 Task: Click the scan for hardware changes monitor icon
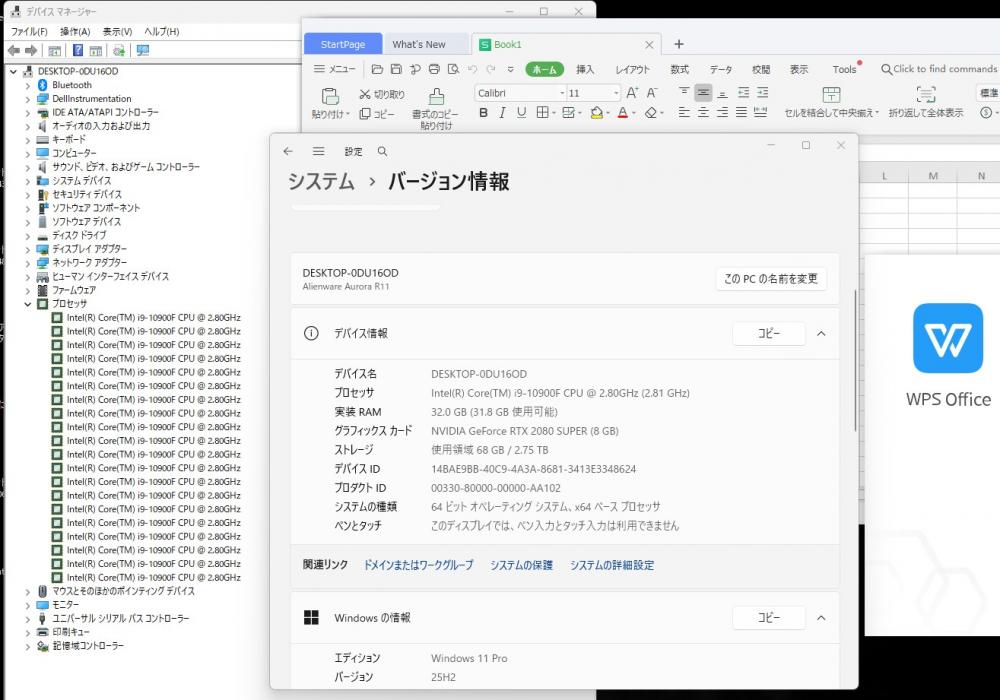click(143, 50)
